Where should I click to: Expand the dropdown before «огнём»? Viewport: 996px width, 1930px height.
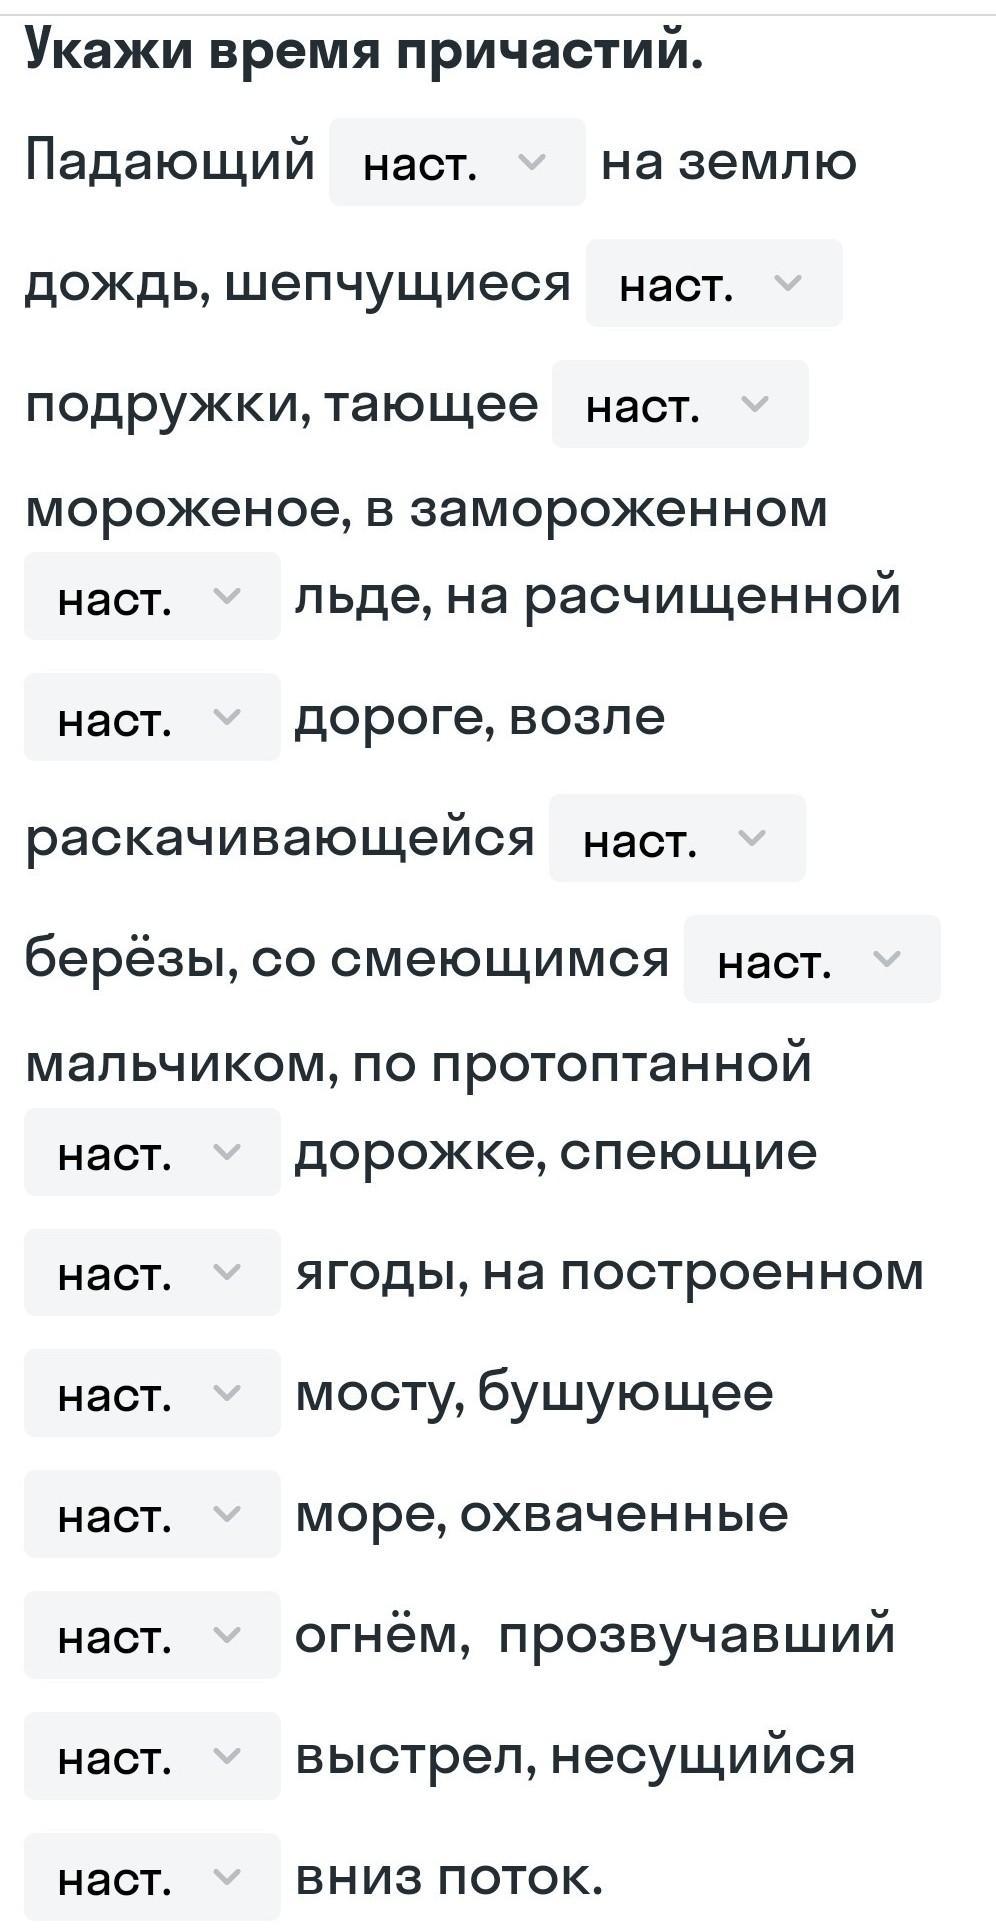click(x=152, y=1636)
